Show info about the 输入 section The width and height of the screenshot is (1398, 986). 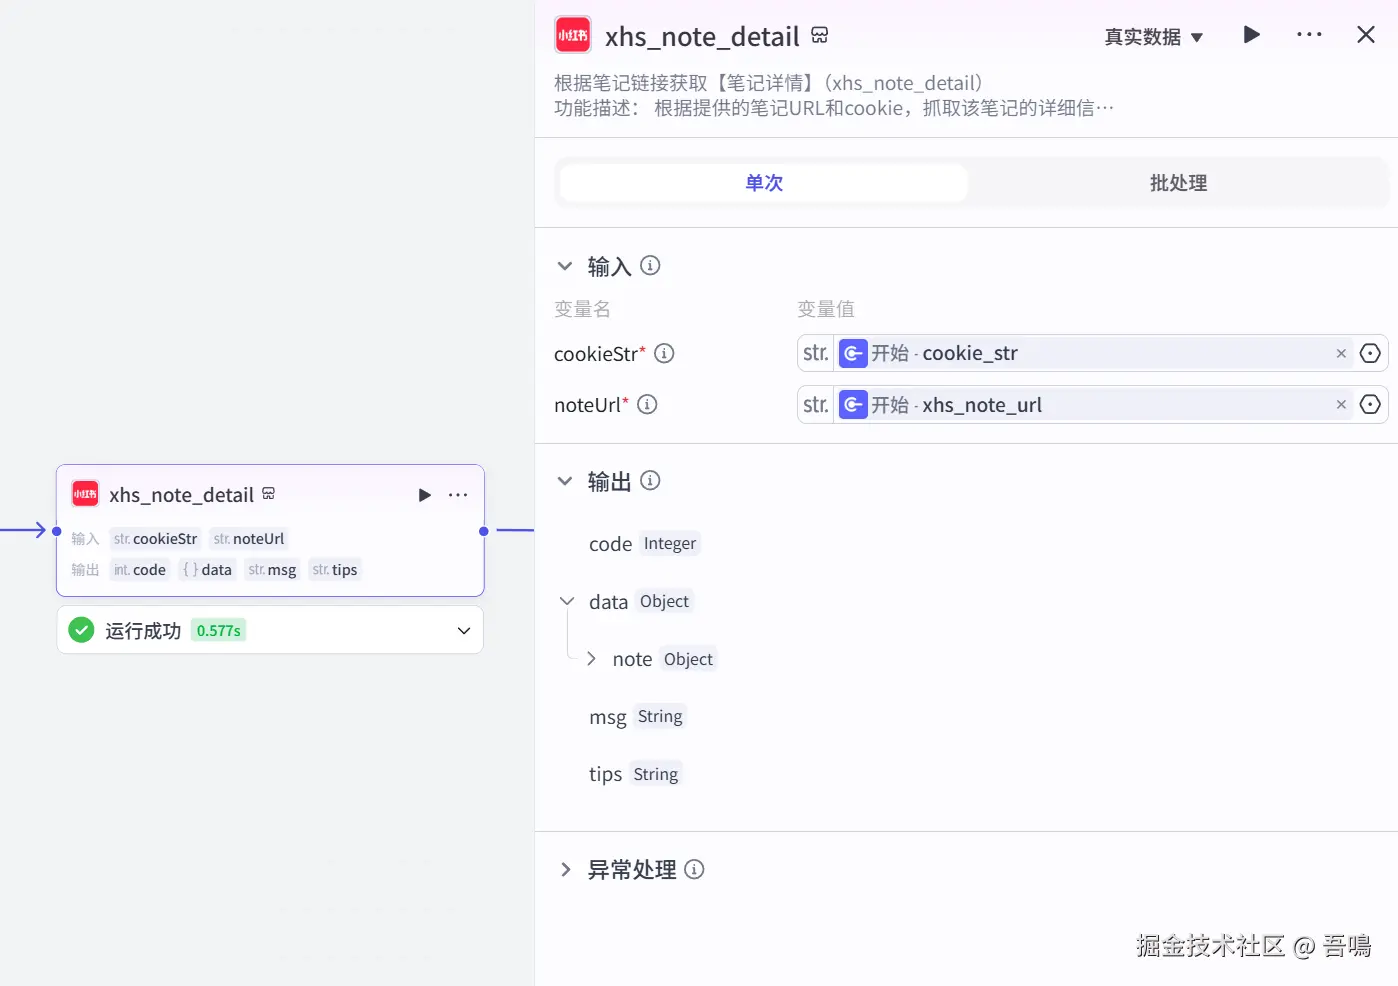point(650,266)
